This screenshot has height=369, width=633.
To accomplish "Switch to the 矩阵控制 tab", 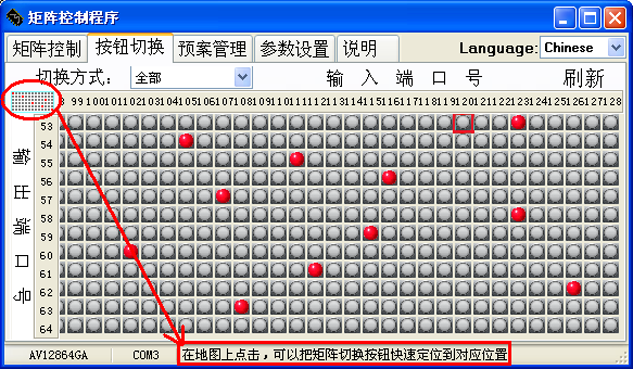I will point(47,49).
